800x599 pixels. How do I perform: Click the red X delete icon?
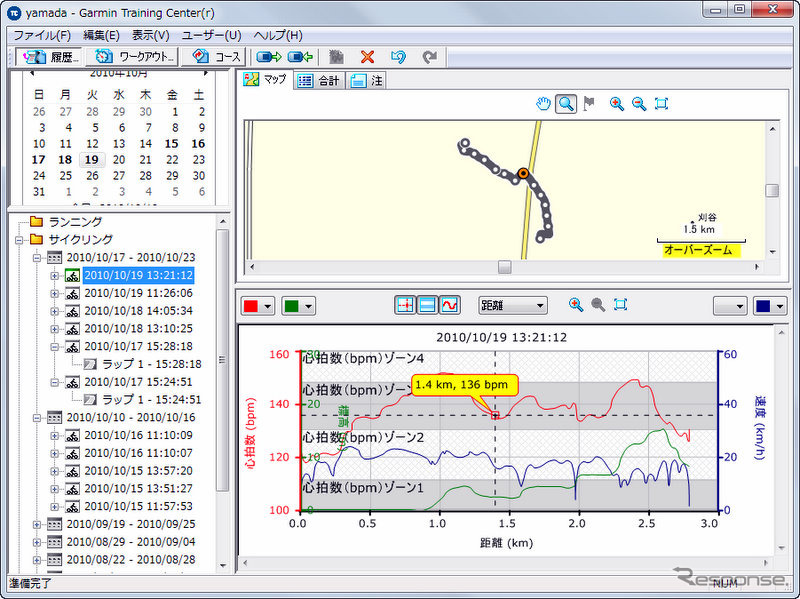367,57
